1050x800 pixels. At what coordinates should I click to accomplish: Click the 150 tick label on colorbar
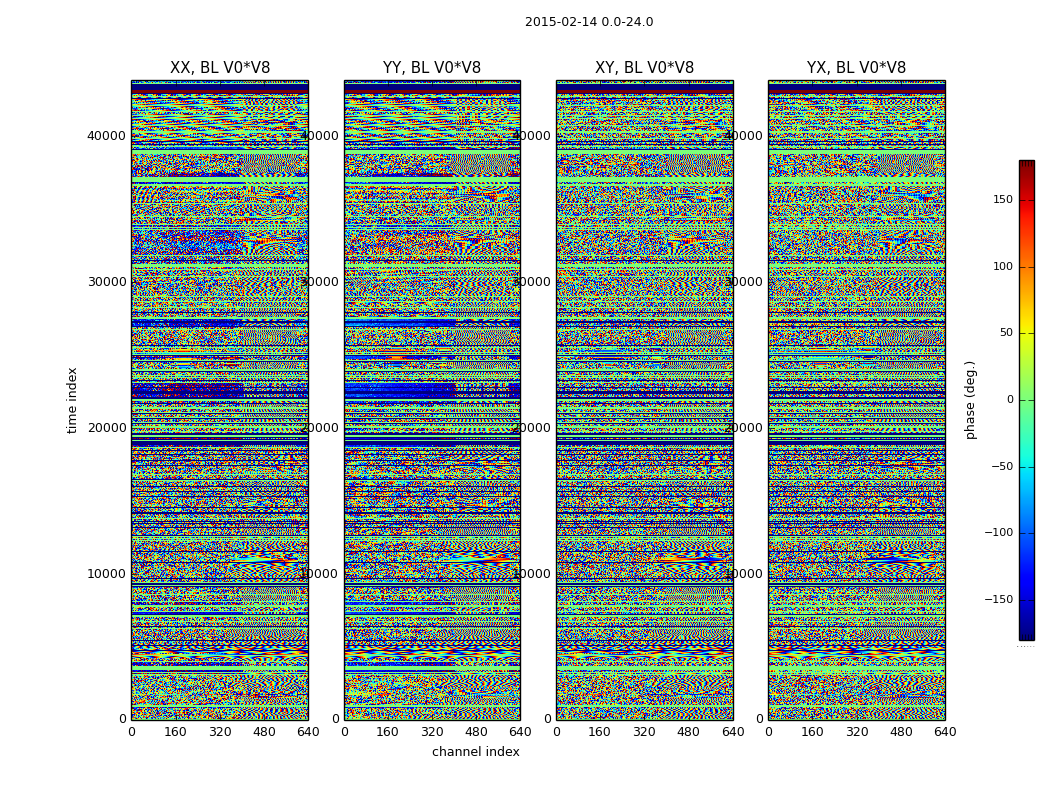[1003, 200]
